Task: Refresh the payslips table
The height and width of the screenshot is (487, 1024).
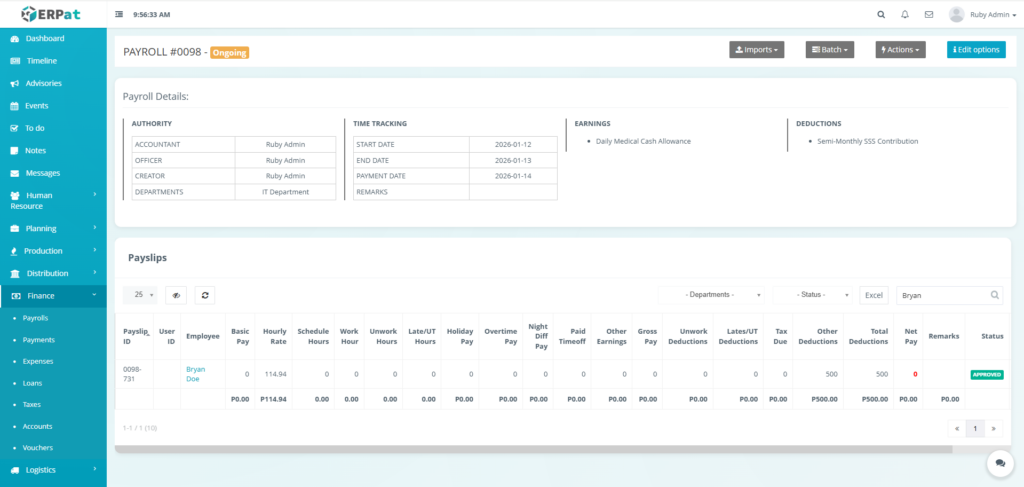Action: tap(204, 295)
